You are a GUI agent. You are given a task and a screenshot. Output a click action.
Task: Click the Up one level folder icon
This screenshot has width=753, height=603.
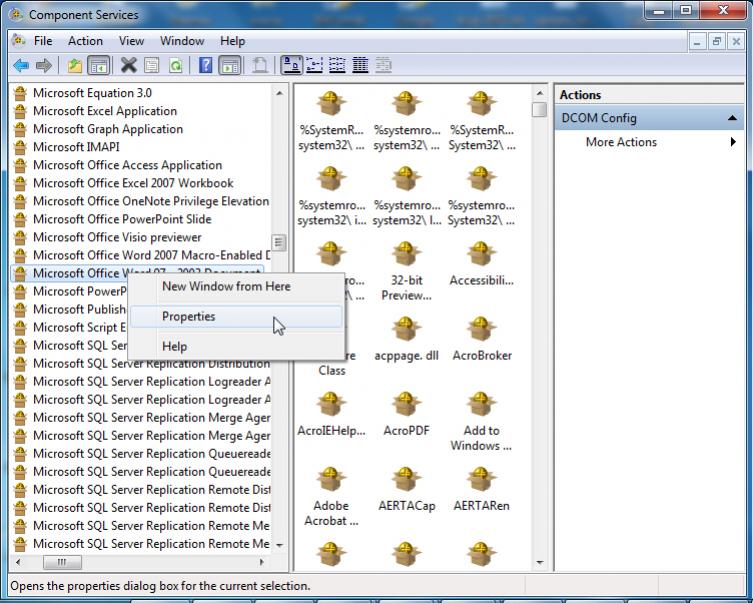[x=75, y=66]
